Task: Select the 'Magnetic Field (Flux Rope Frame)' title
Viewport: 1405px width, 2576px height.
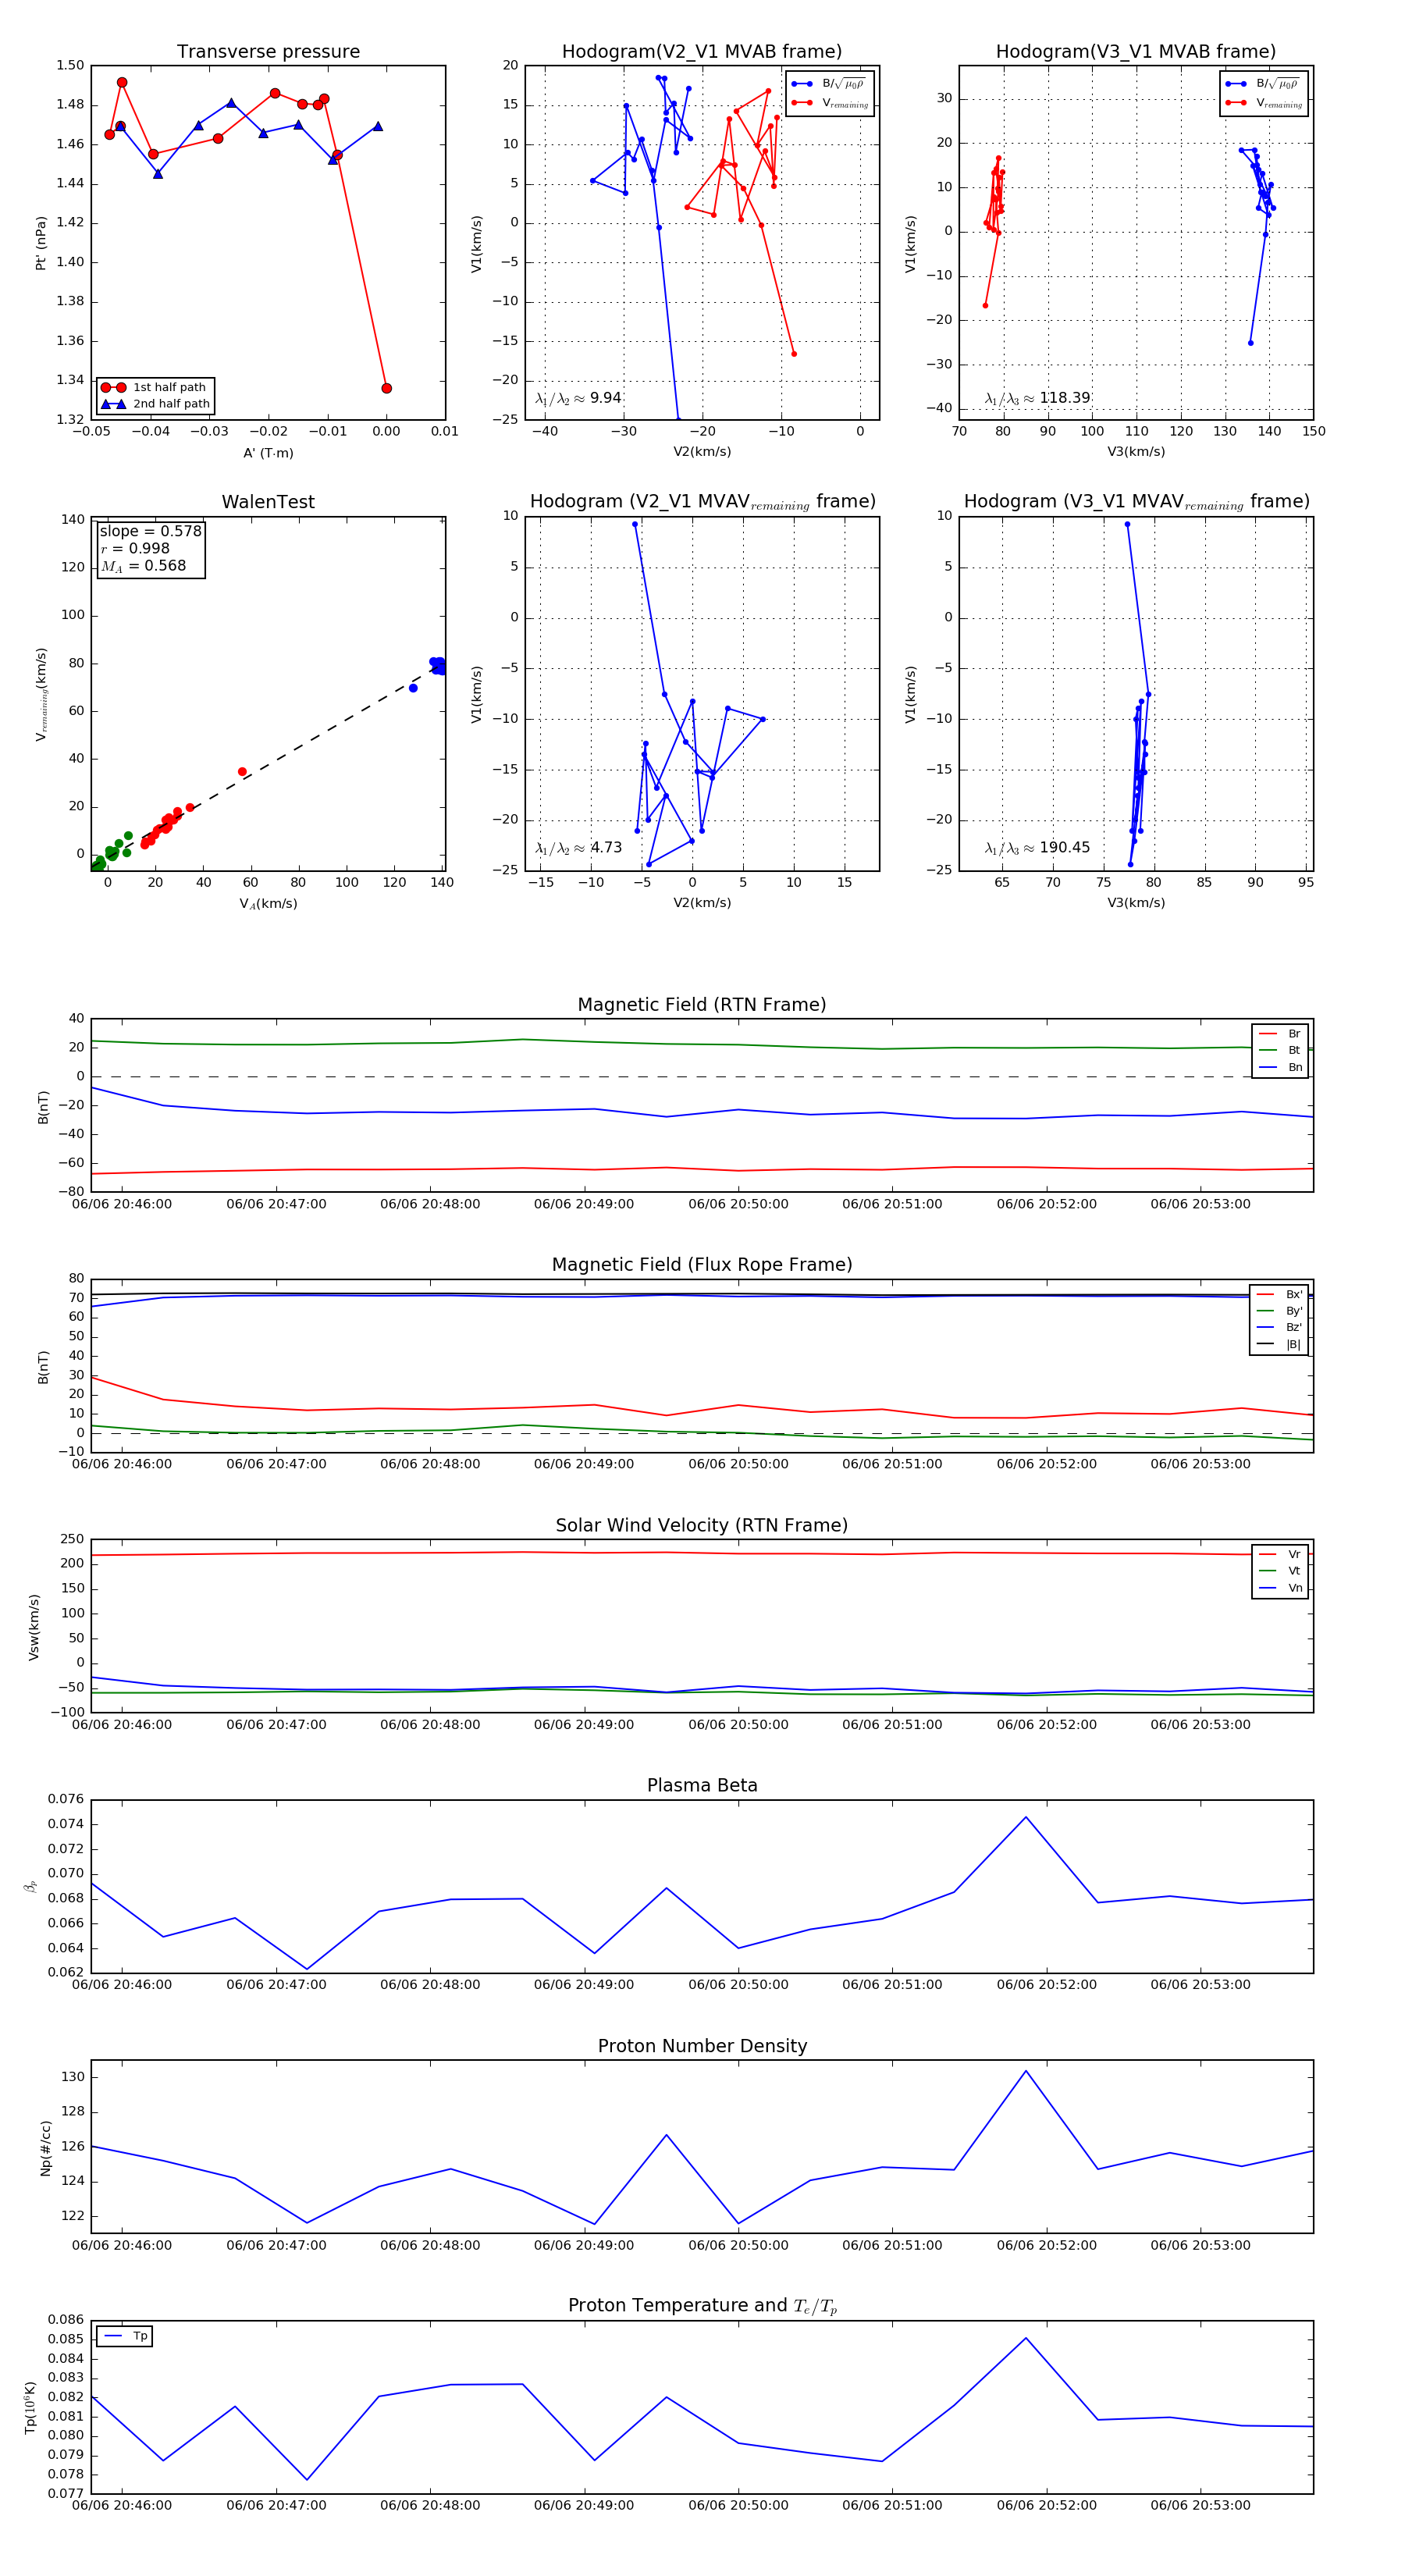Action: tap(702, 1265)
